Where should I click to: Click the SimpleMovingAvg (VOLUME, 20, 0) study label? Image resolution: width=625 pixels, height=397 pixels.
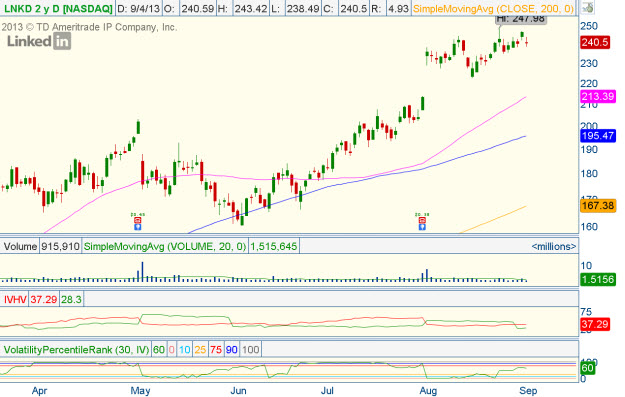(x=165, y=246)
